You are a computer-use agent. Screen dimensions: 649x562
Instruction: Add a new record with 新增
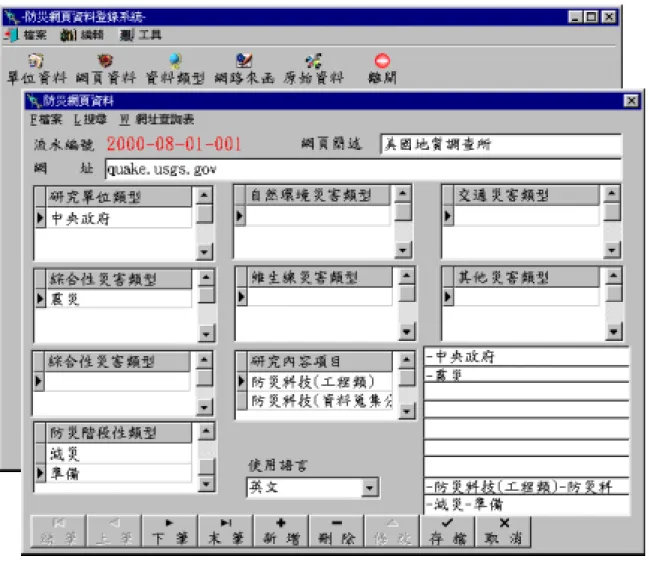[281, 531]
